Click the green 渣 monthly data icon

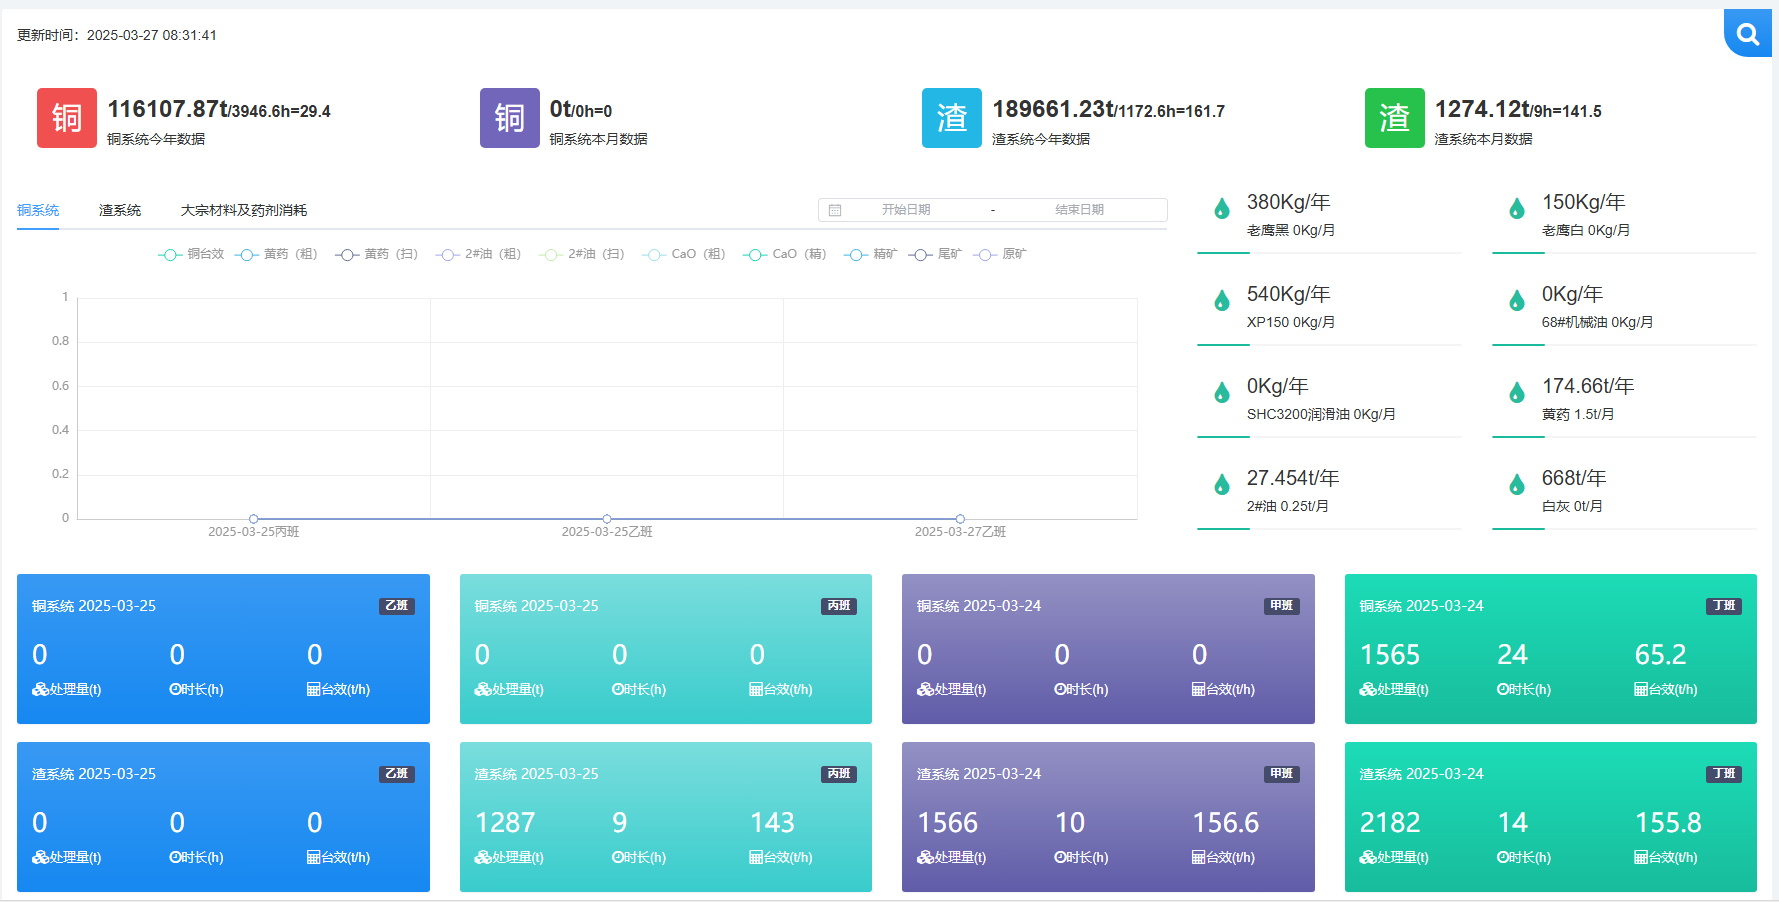(x=1394, y=118)
